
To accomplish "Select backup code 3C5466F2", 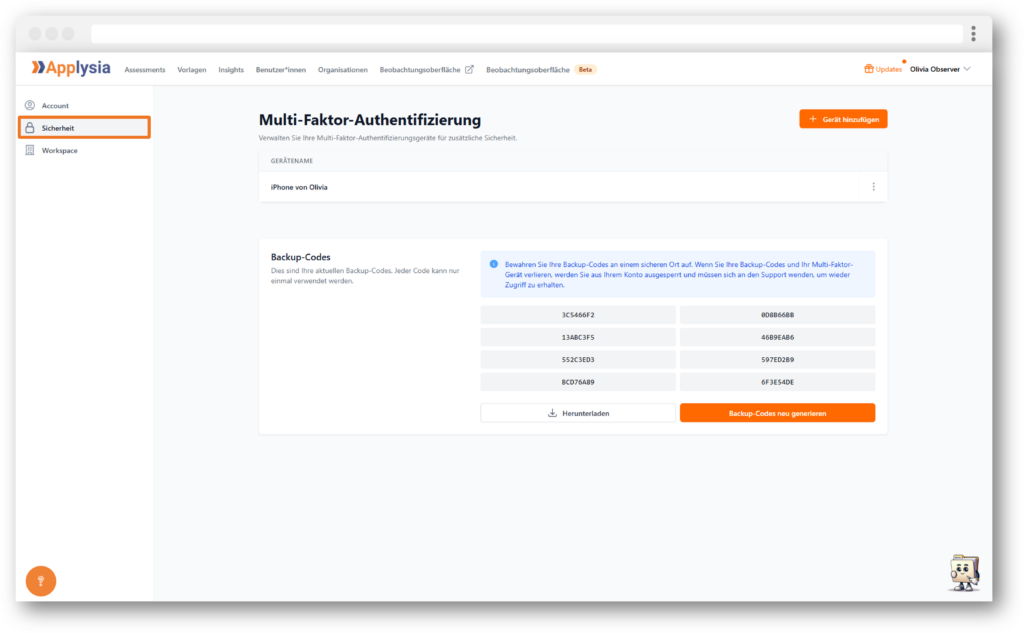I will pyautogui.click(x=578, y=315).
